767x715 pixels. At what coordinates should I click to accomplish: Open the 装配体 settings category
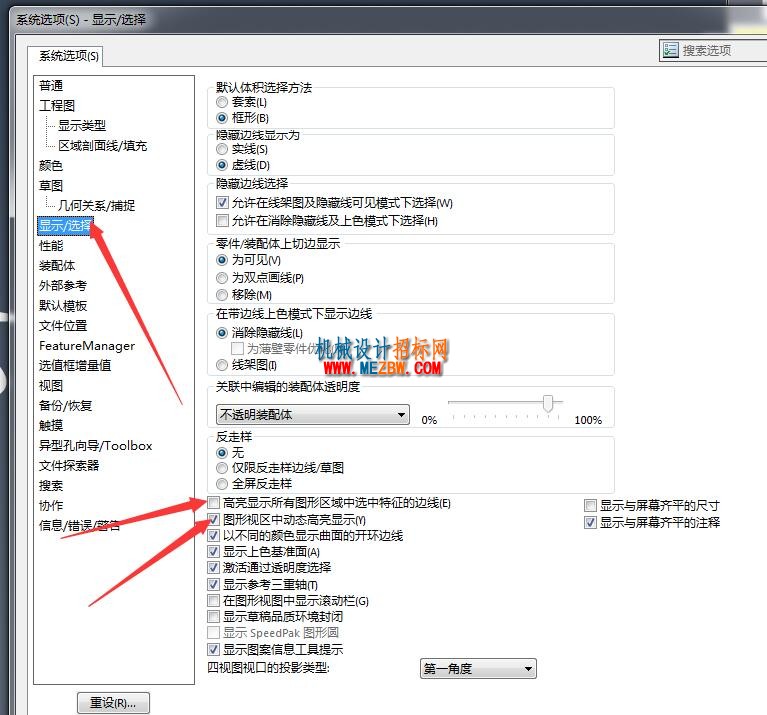(57, 266)
